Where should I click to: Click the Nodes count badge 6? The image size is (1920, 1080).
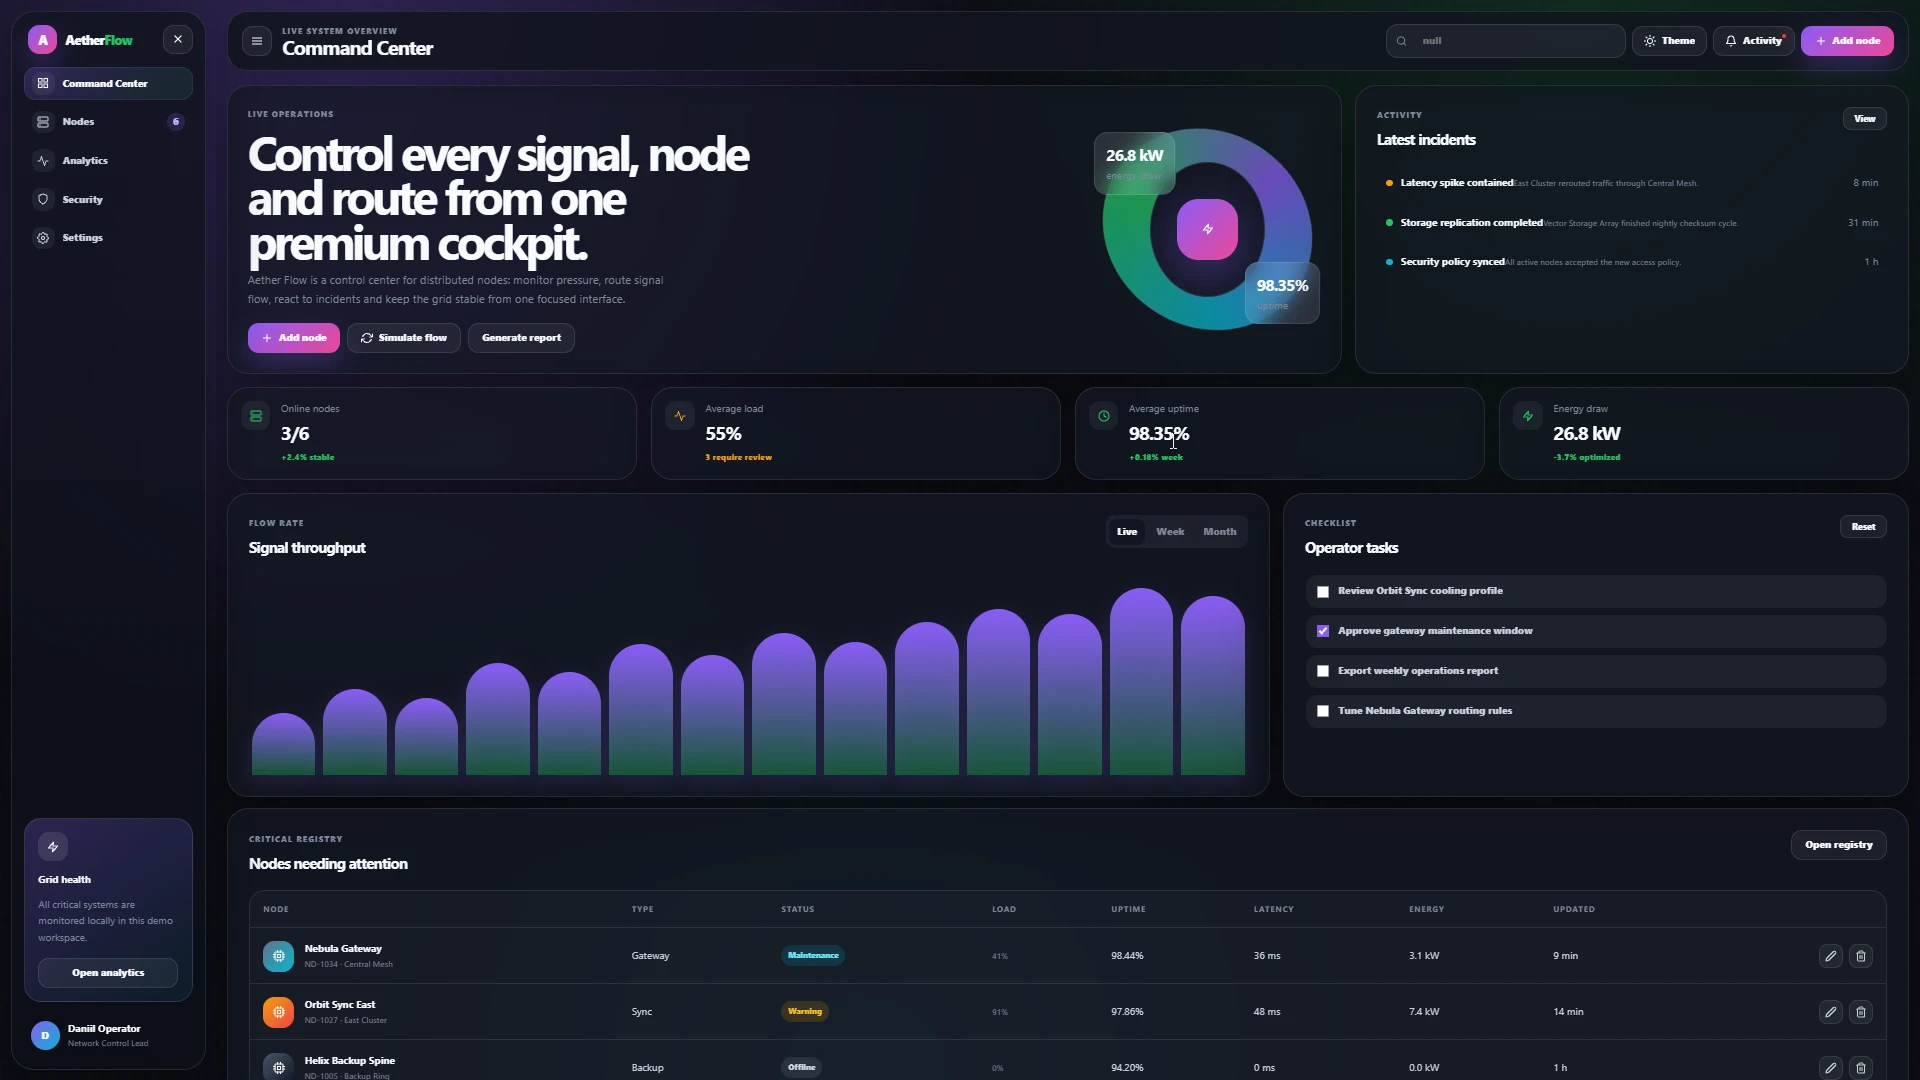click(x=176, y=122)
